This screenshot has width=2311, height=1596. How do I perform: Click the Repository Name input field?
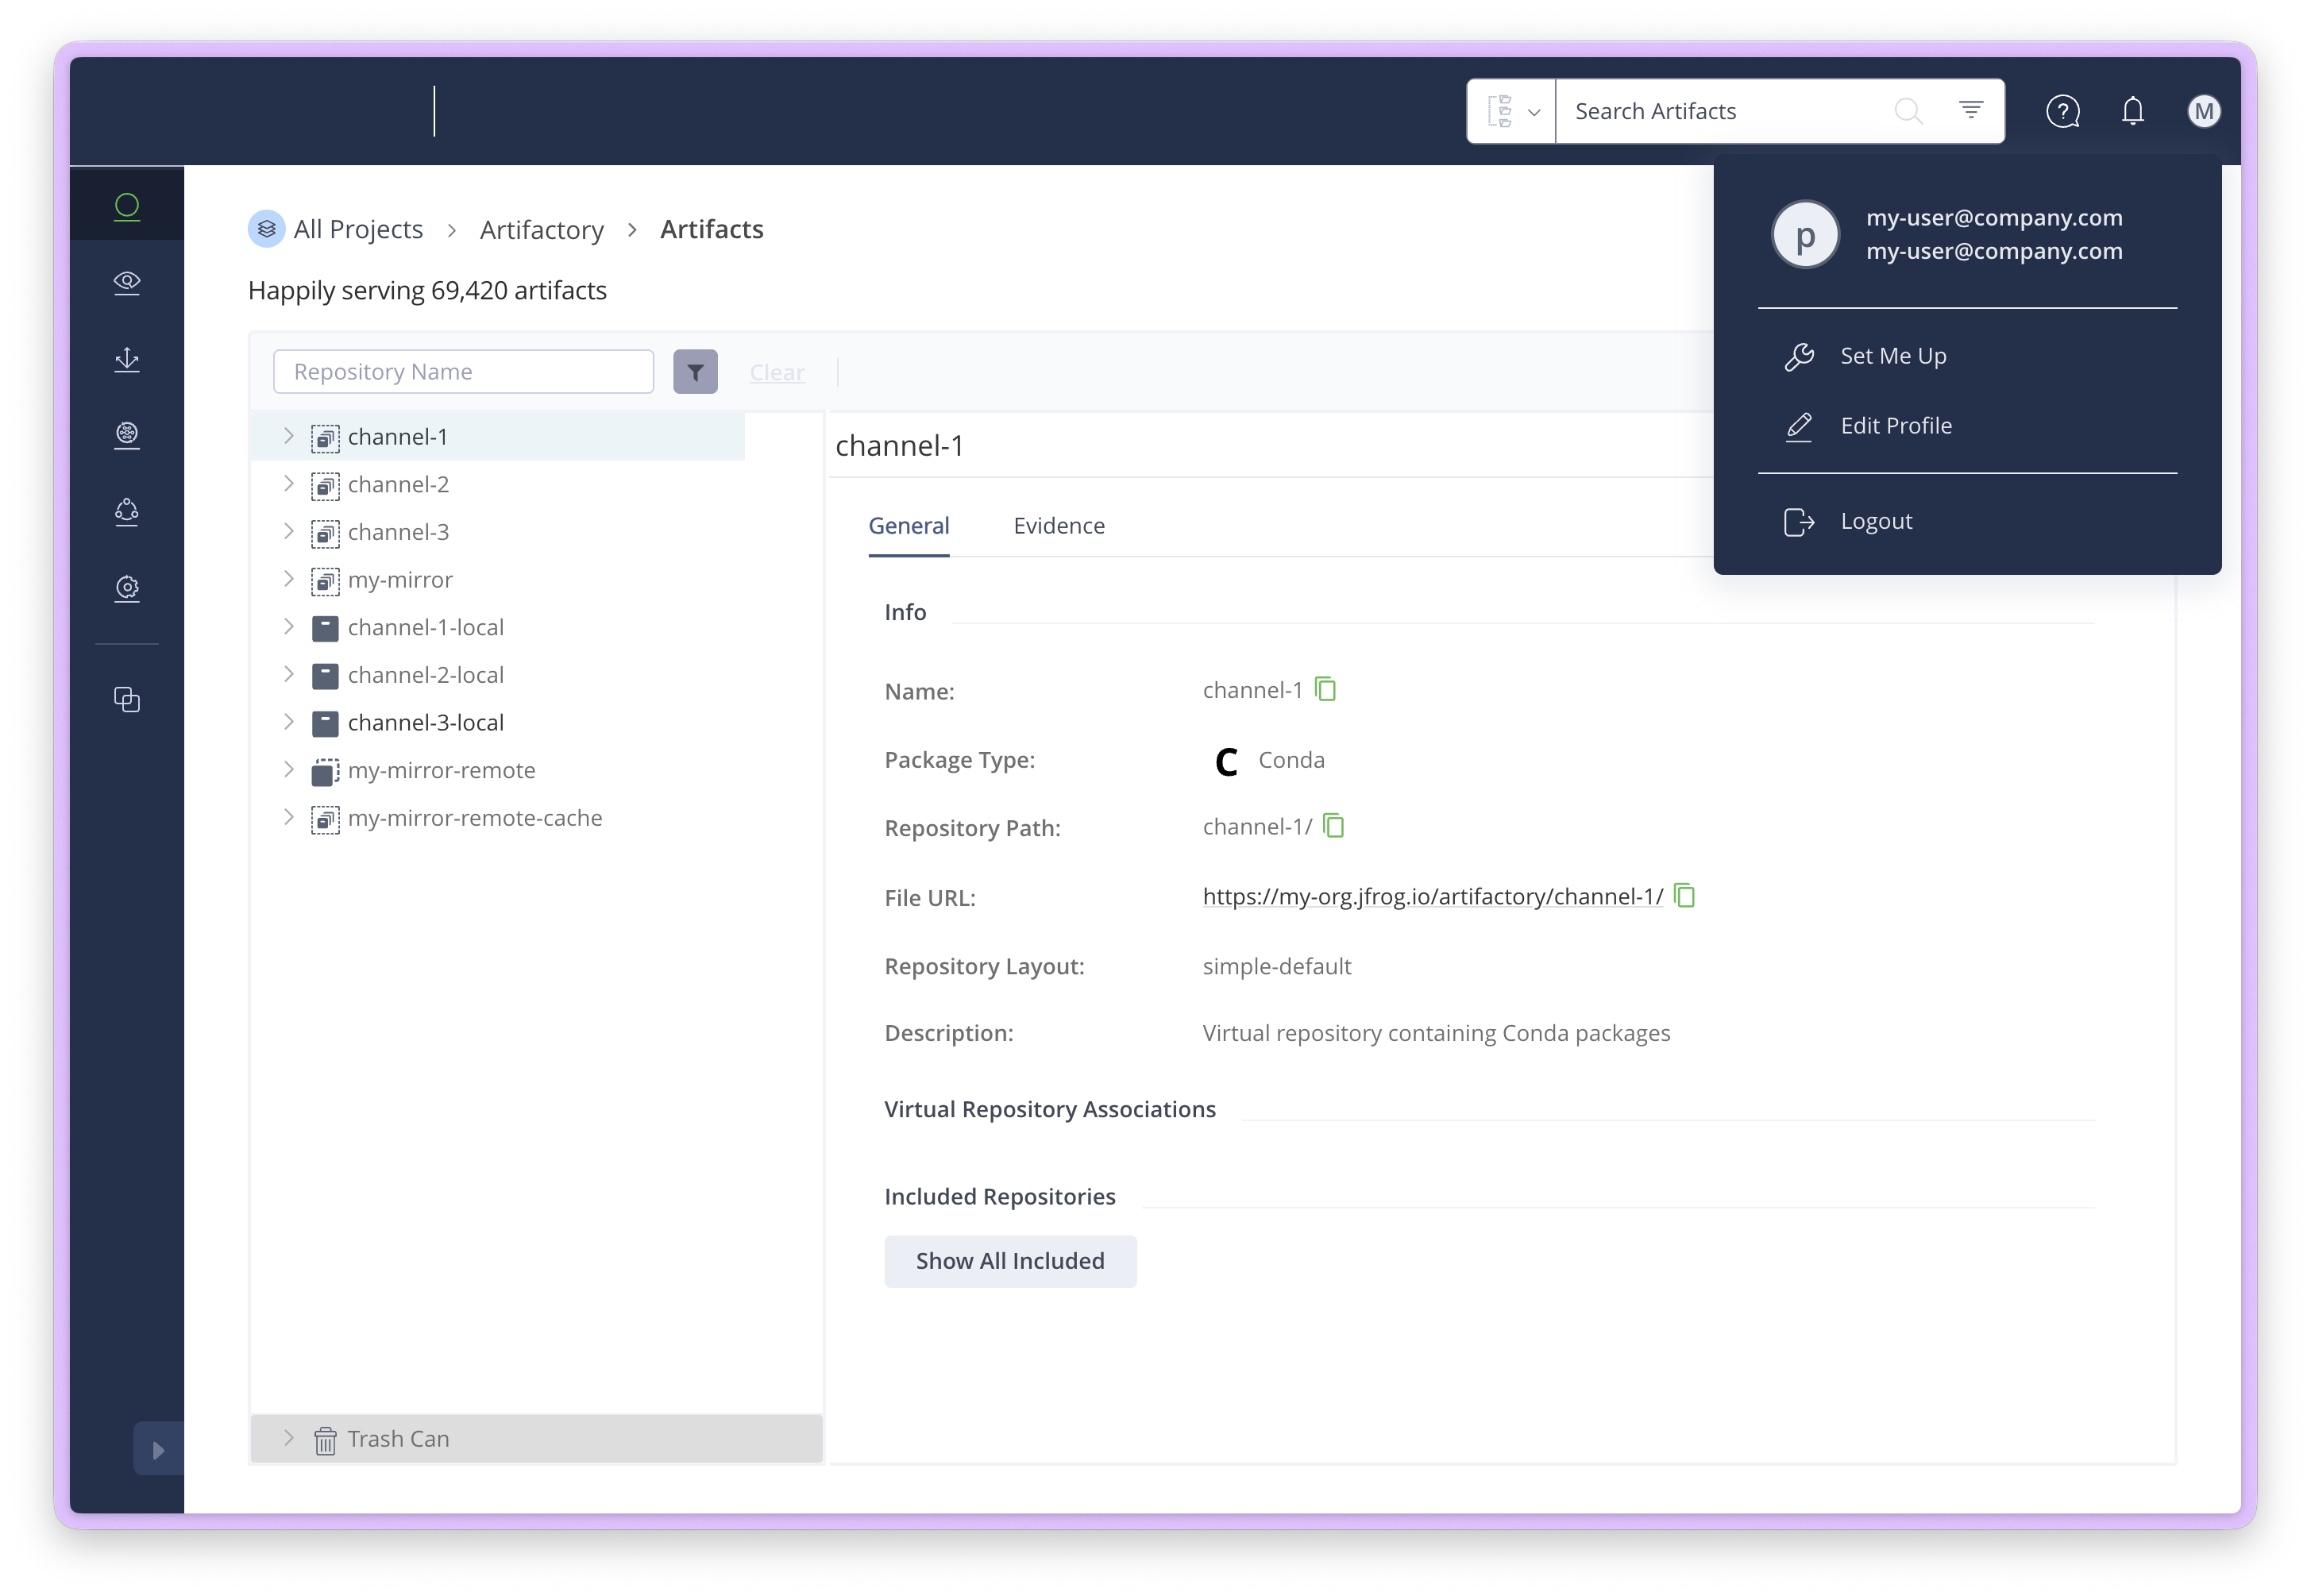463,372
